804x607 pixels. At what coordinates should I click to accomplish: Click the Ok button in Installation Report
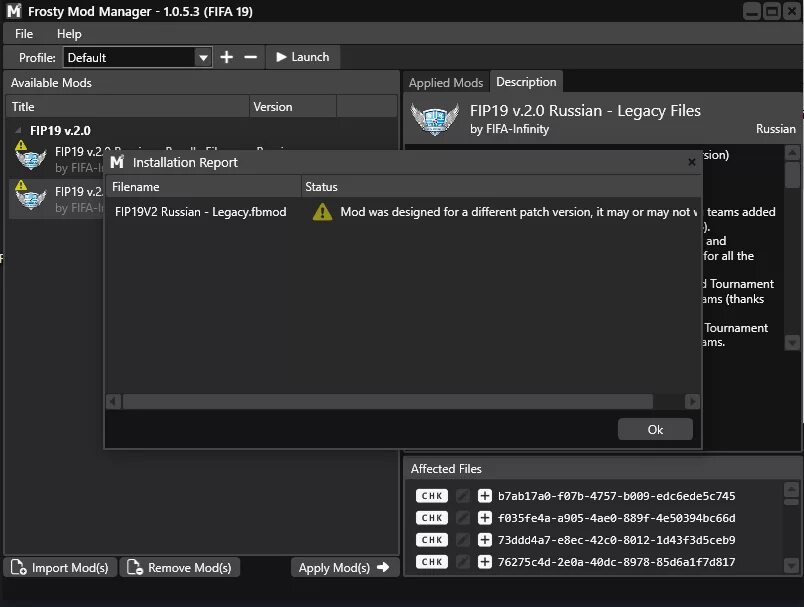click(655, 429)
